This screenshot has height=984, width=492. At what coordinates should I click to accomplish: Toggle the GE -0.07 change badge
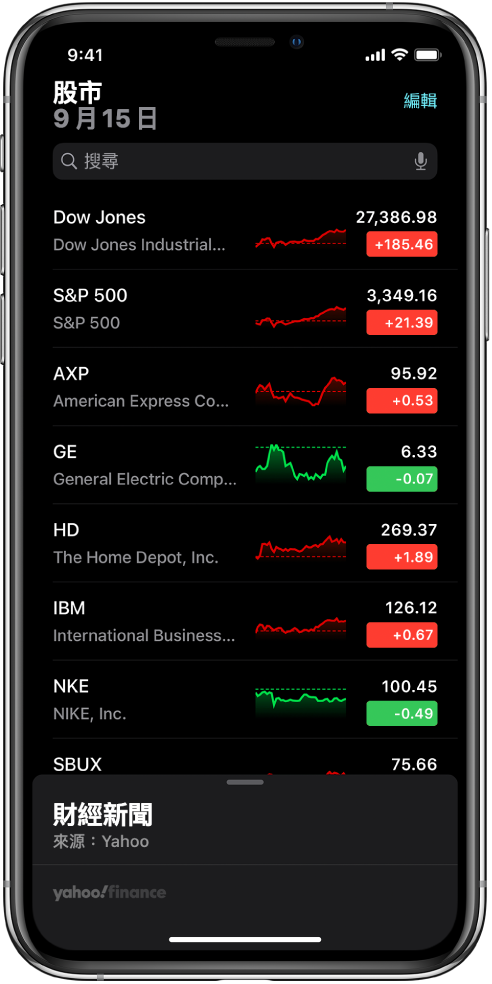click(402, 479)
